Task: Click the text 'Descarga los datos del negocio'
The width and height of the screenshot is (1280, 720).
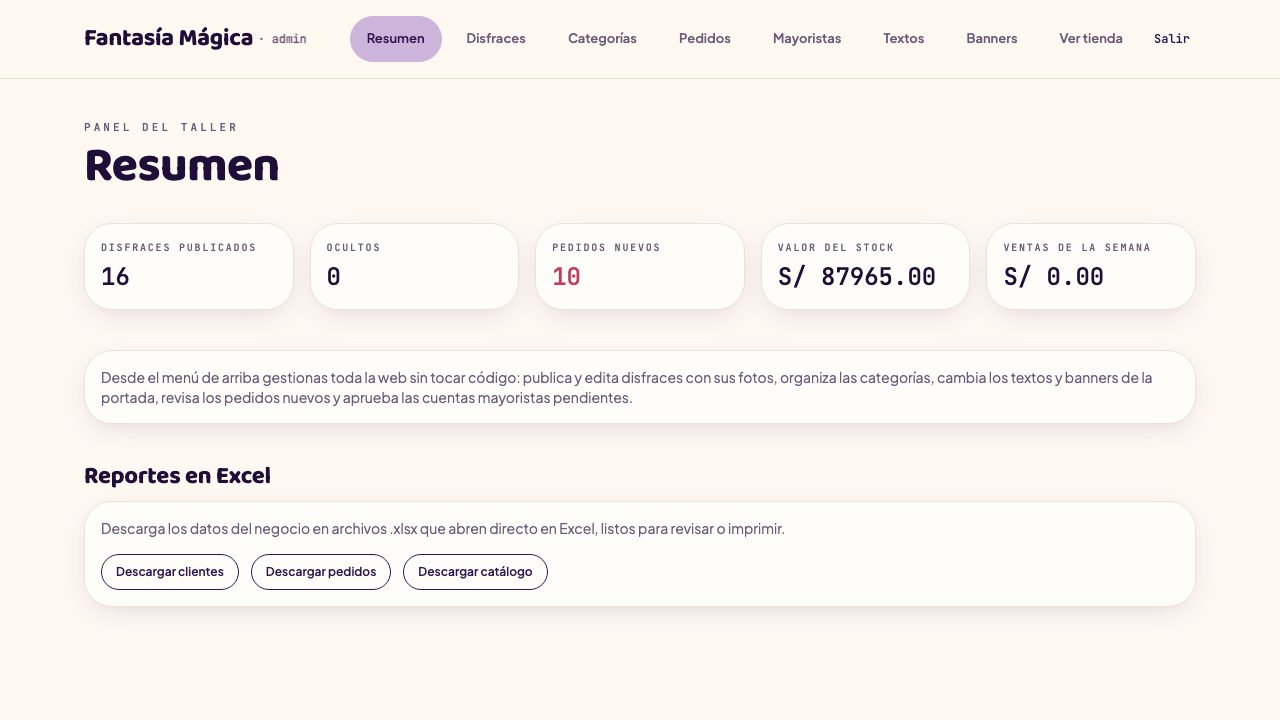Action: pyautogui.click(x=443, y=529)
